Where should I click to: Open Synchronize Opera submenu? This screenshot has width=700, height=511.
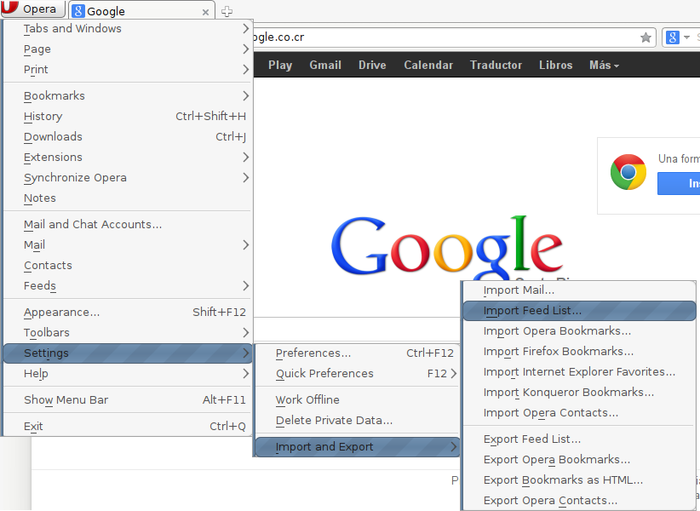pyautogui.click(x=128, y=178)
